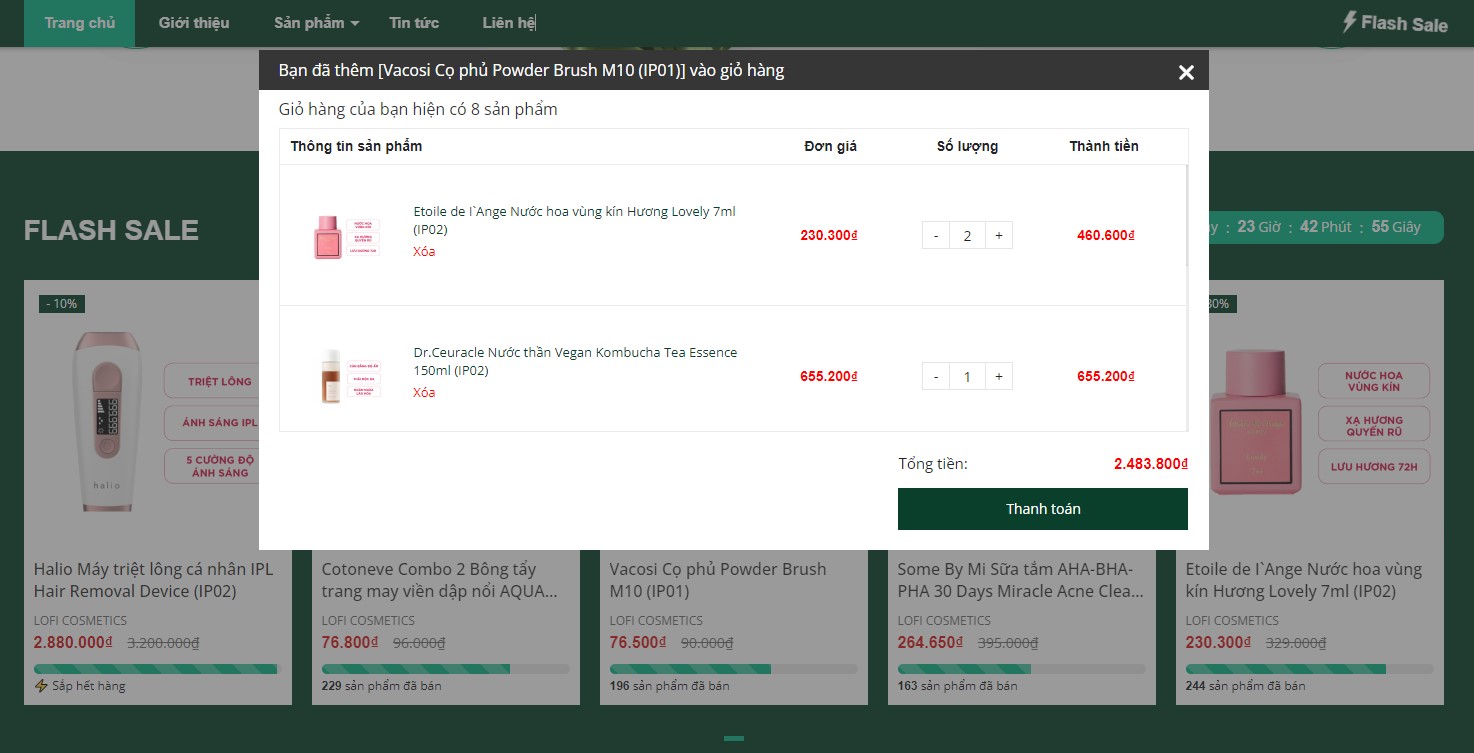Go to Giới thiệu page
This screenshot has width=1474, height=753.
coord(194,23)
